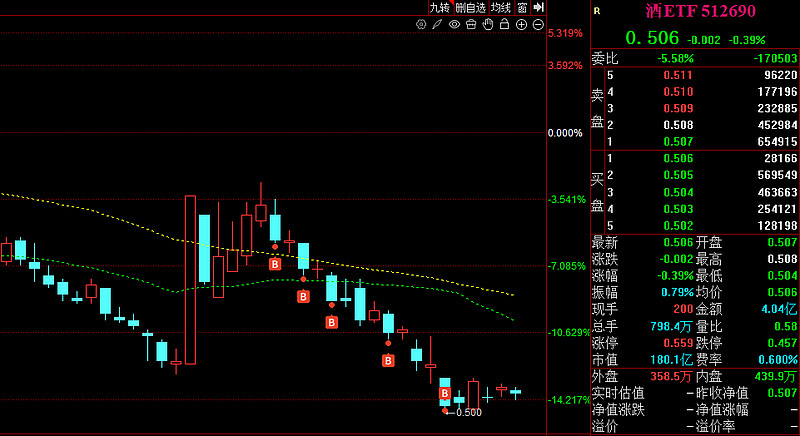Image resolution: width=800 pixels, height=436 pixels.
Task: Select the drawing pen tool
Action: click(x=437, y=24)
